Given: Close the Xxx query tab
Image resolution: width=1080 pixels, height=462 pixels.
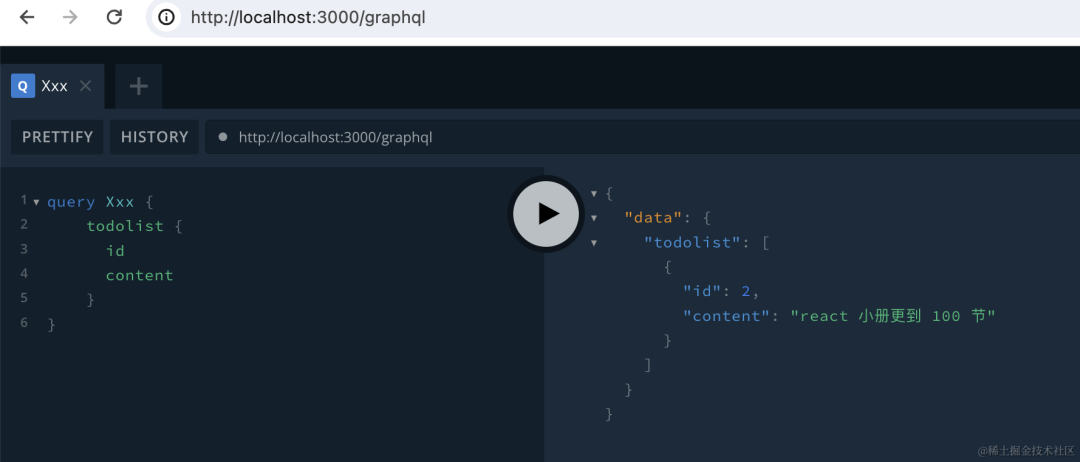Looking at the screenshot, I should 85,86.
